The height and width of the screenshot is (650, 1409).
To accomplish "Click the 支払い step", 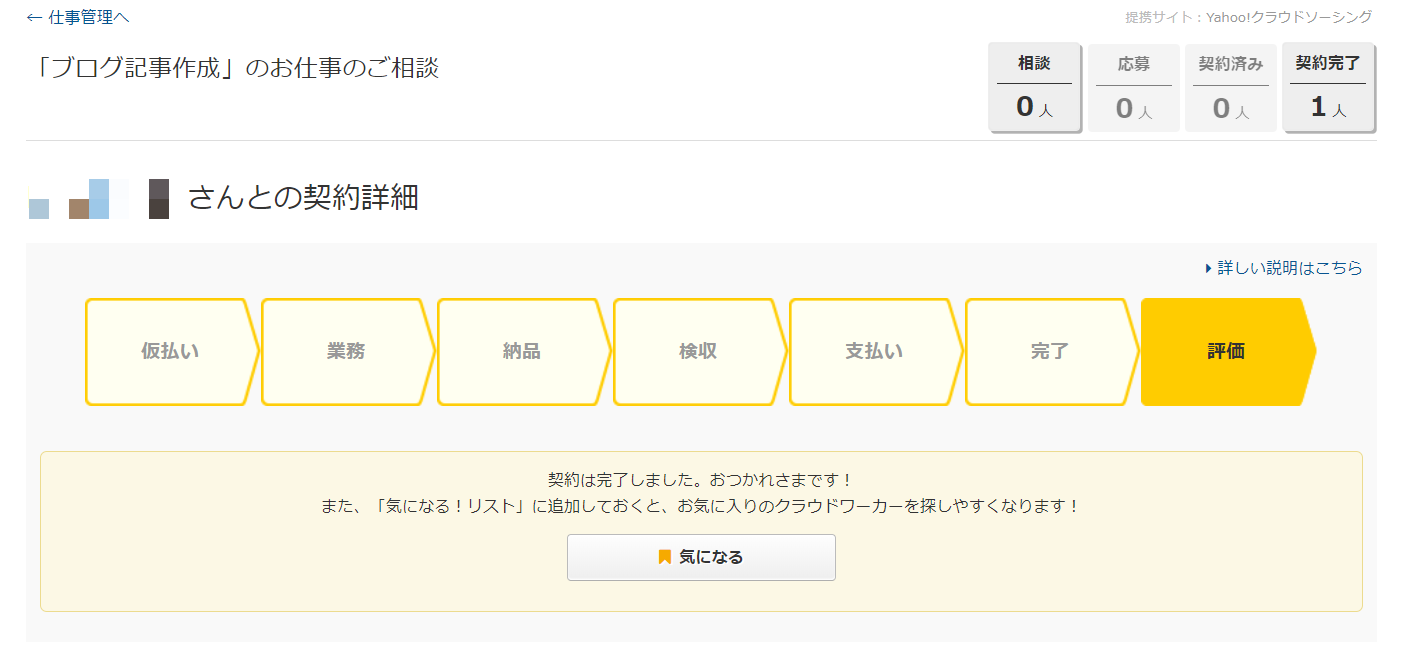I will click(x=874, y=352).
